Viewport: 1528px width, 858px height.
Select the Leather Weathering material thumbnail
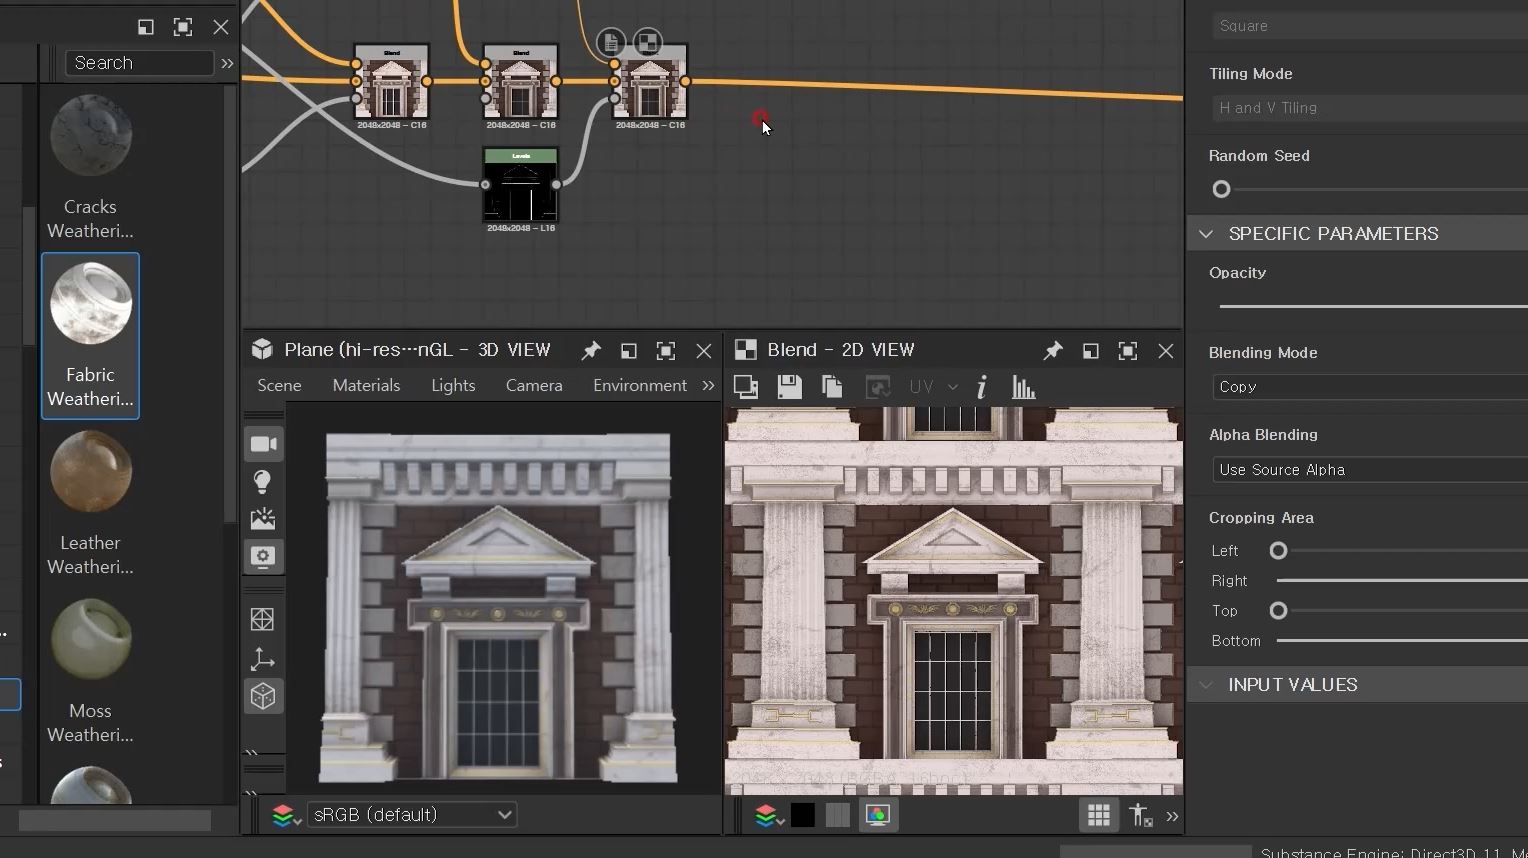pos(90,472)
